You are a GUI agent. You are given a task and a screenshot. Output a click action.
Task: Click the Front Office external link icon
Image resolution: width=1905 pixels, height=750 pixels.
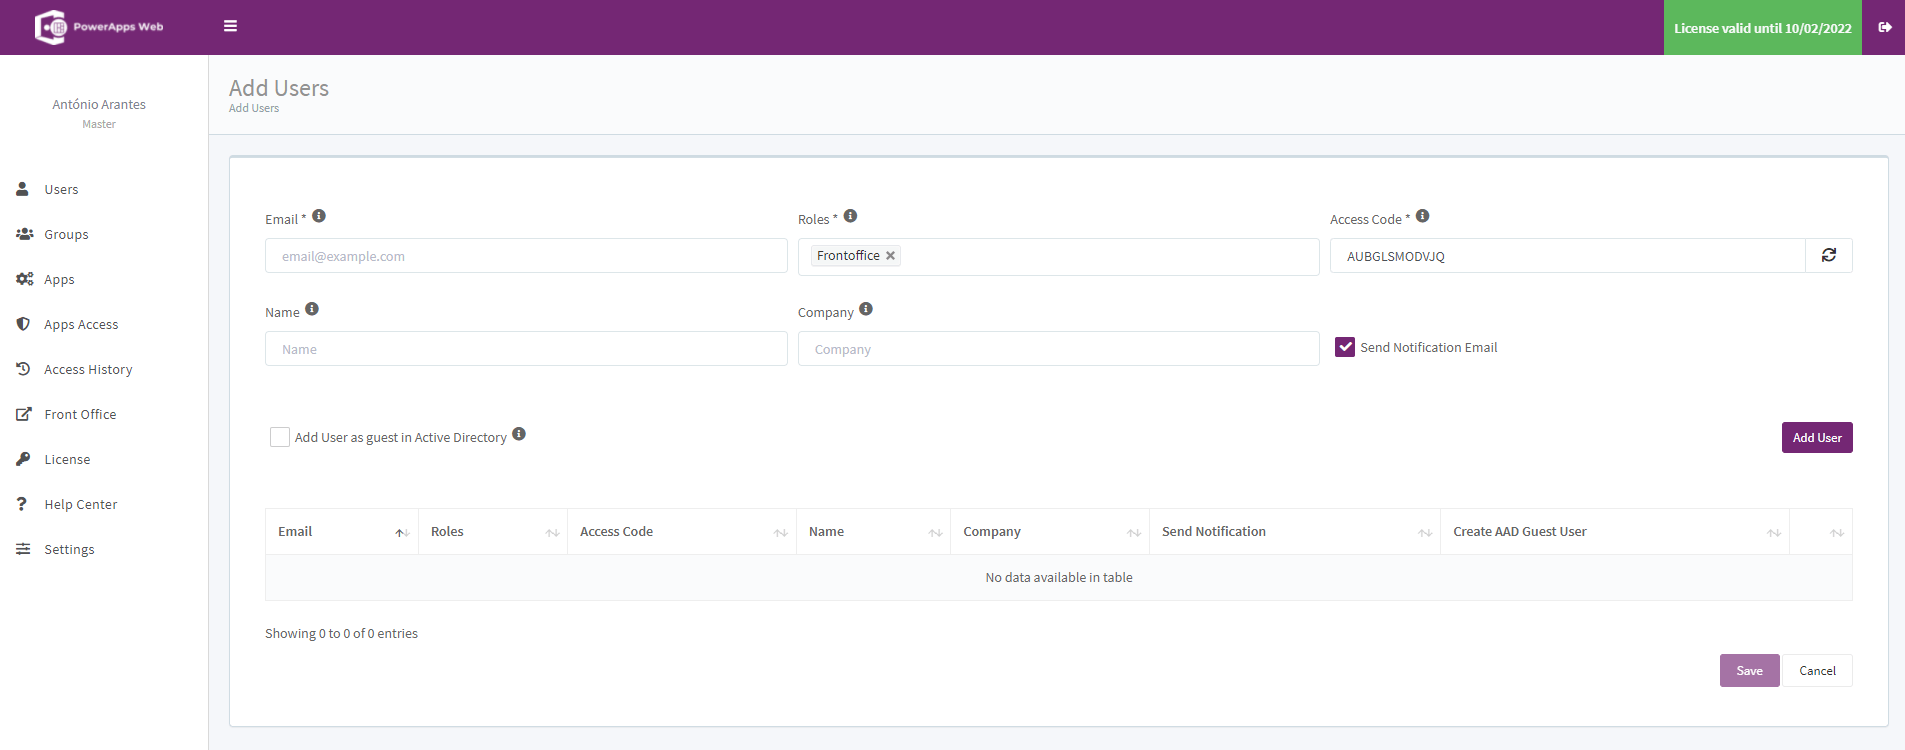[23, 413]
